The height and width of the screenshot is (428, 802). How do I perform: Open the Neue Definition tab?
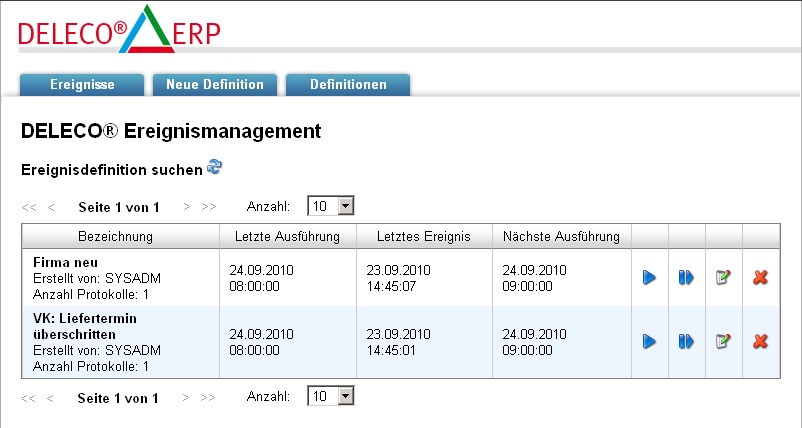click(x=215, y=85)
